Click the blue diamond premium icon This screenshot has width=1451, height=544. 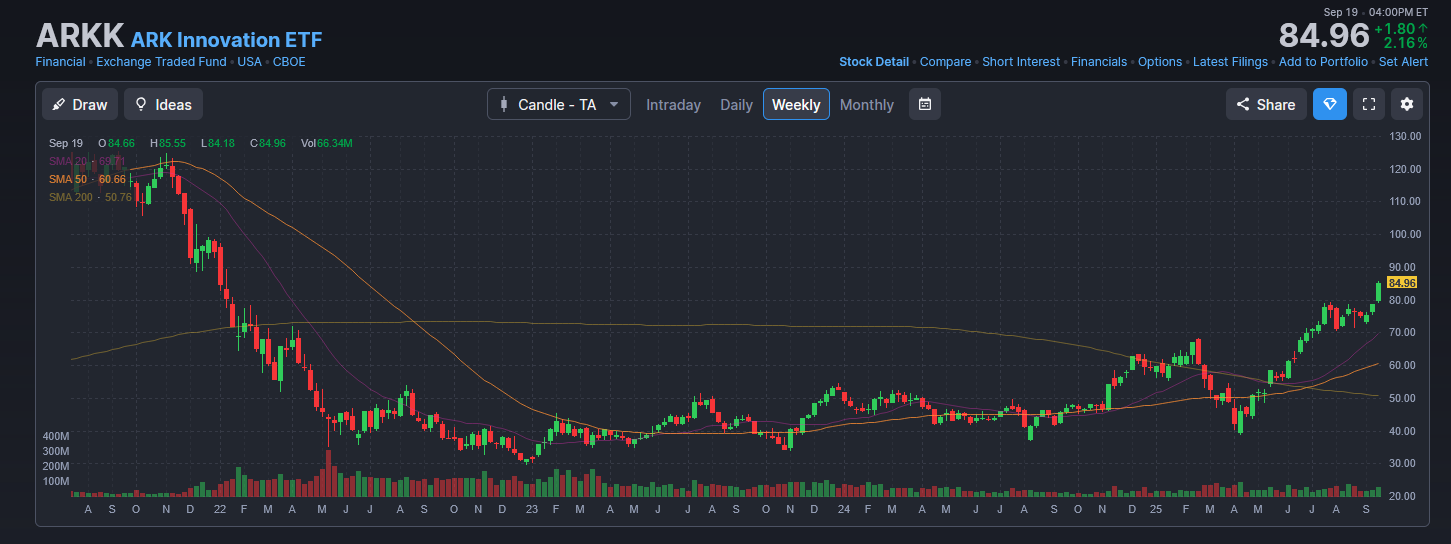(1329, 105)
